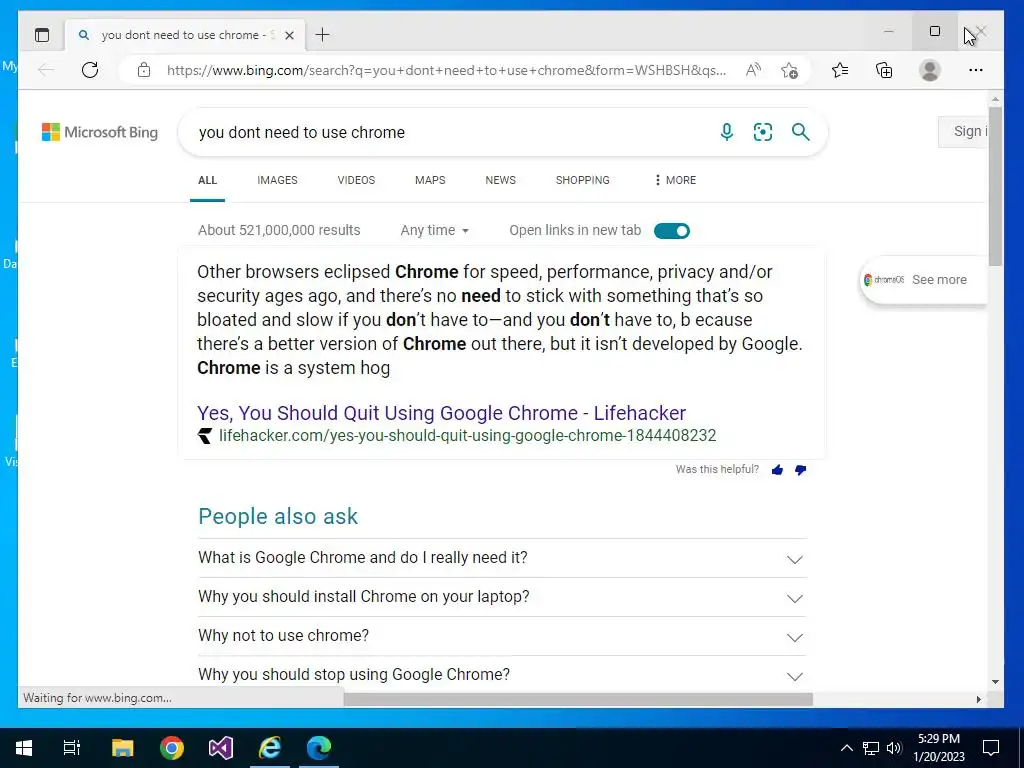Open Task View on the taskbar
The width and height of the screenshot is (1024, 768).
[x=72, y=748]
